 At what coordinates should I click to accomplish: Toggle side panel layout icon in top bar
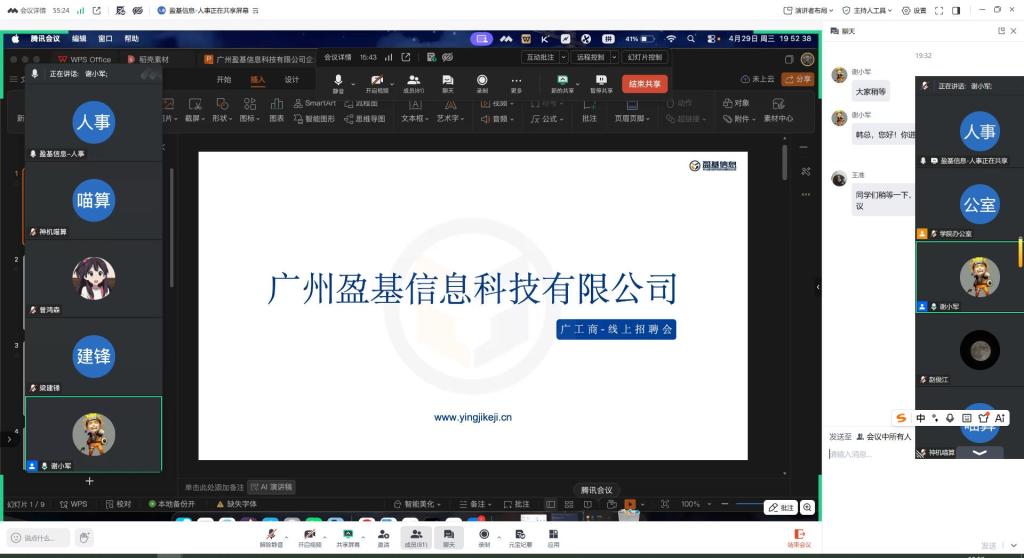956,10
